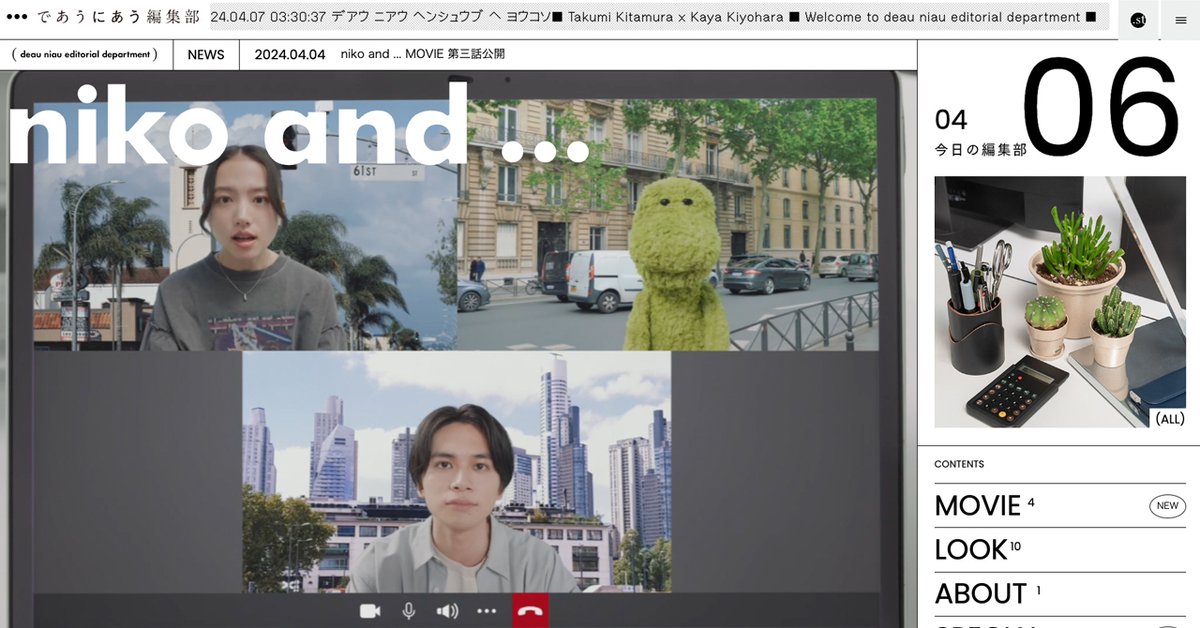Open the NEWS section tab
The height and width of the screenshot is (628, 1200).
pyautogui.click(x=207, y=54)
